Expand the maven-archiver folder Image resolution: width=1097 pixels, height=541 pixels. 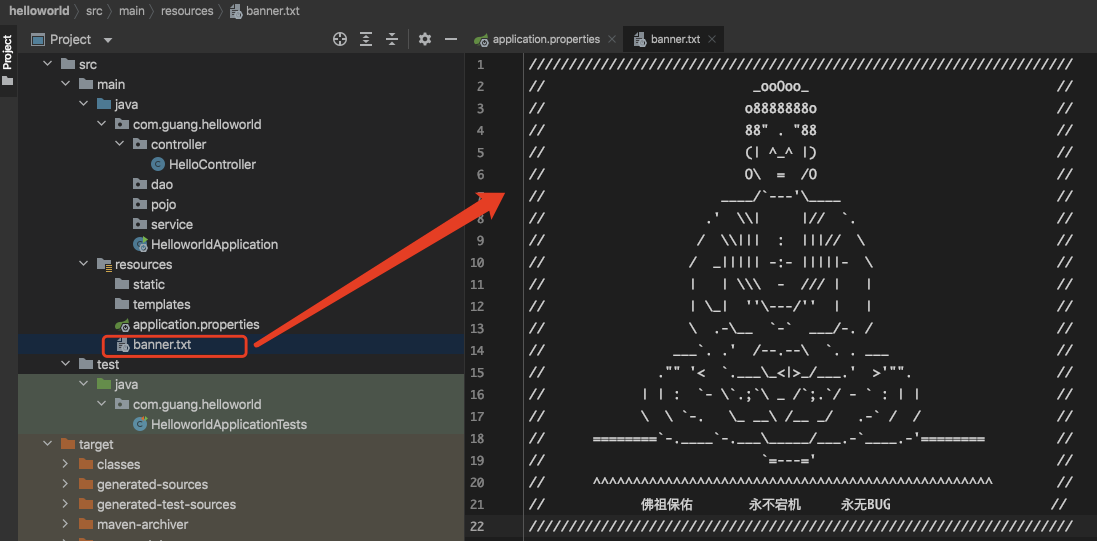point(66,524)
